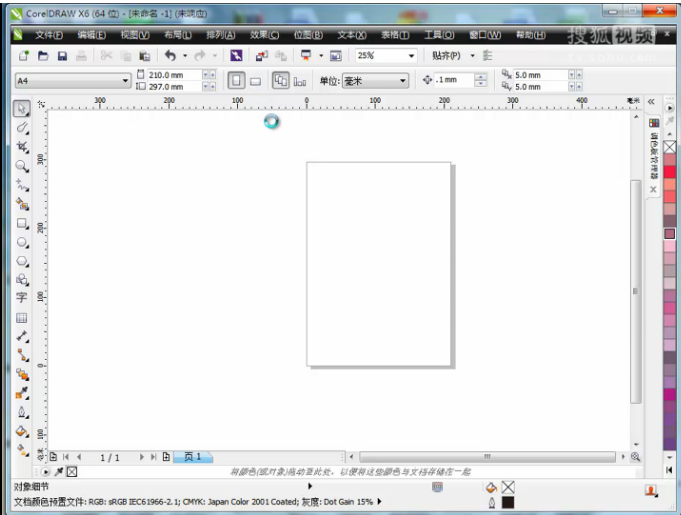
Task: Click the horizontal scrollbar thumb
Action: point(487,457)
